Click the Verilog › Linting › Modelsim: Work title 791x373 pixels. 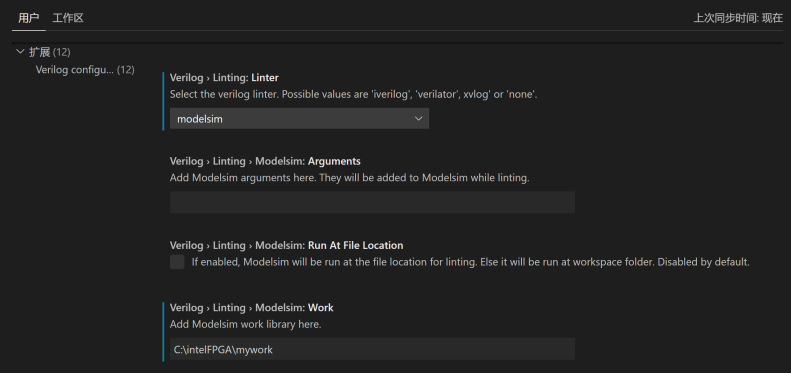[252, 307]
